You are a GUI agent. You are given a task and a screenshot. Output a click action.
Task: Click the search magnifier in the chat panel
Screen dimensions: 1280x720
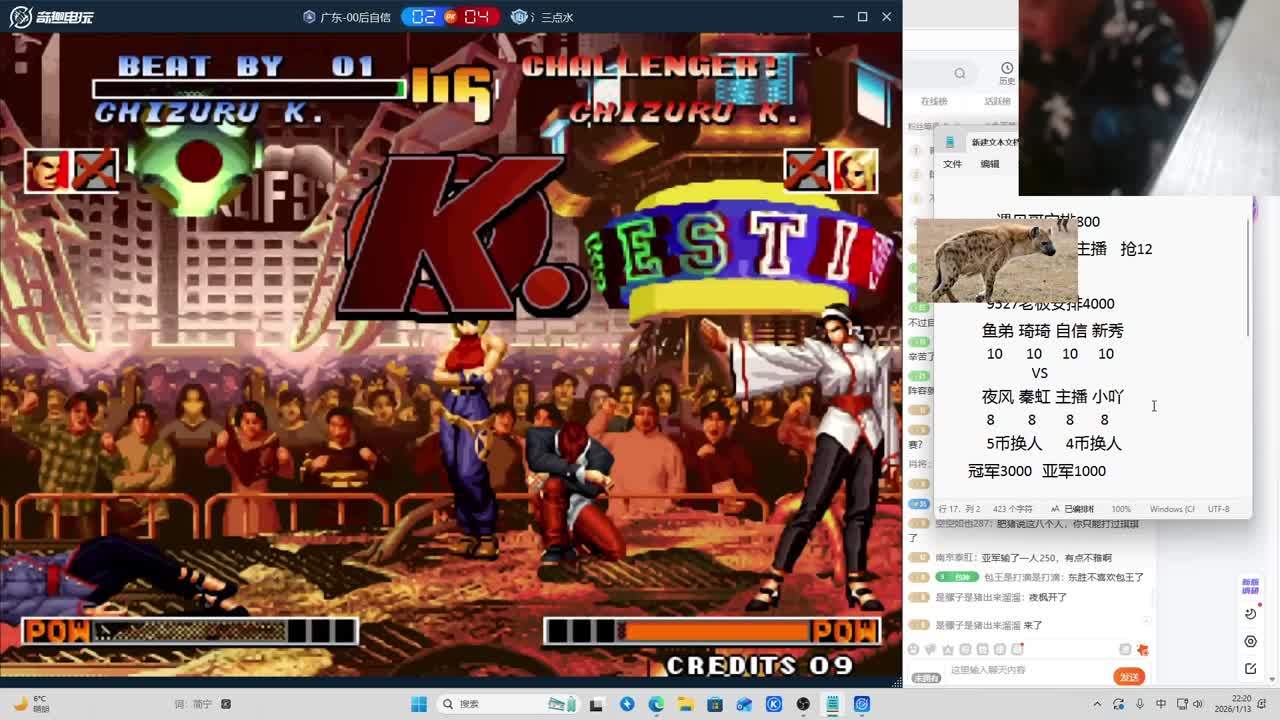pos(960,73)
